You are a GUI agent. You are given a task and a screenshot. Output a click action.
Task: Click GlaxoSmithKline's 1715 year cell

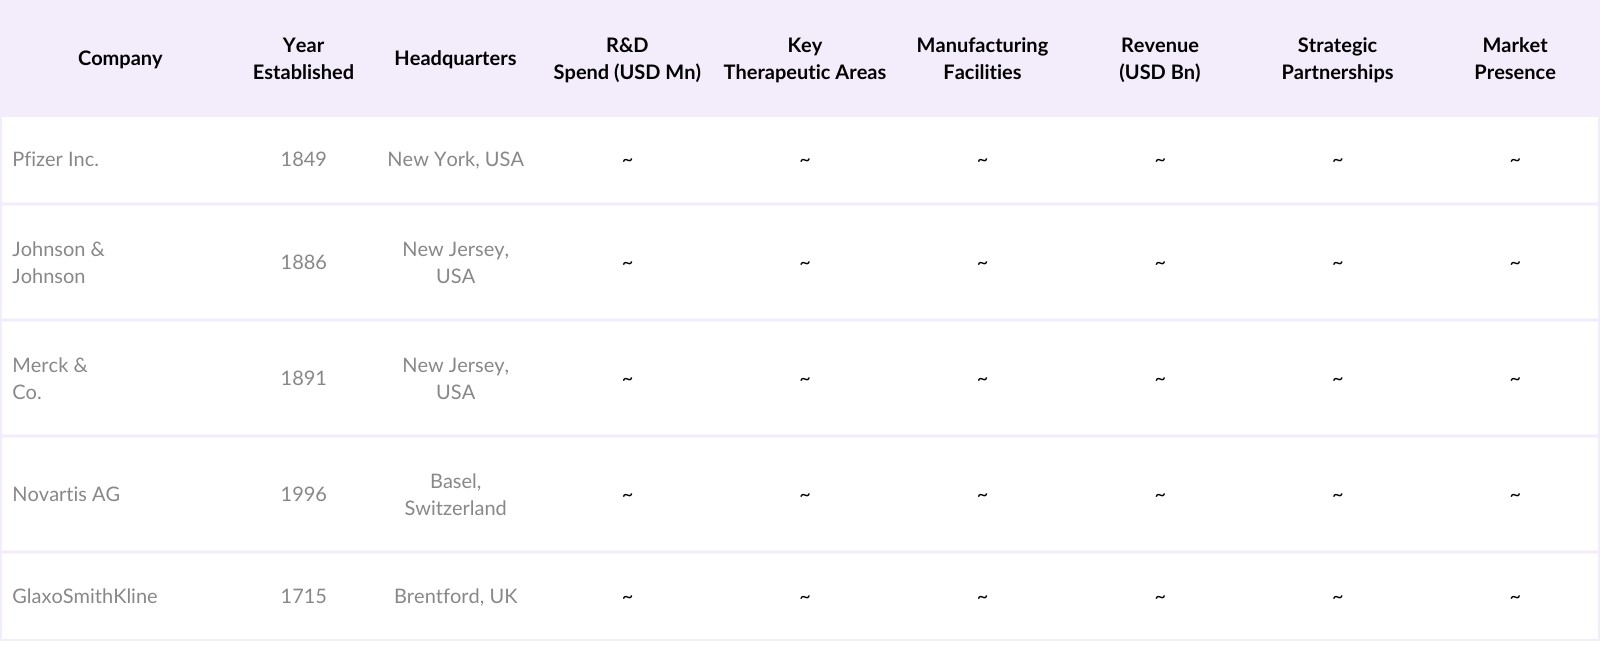point(303,596)
